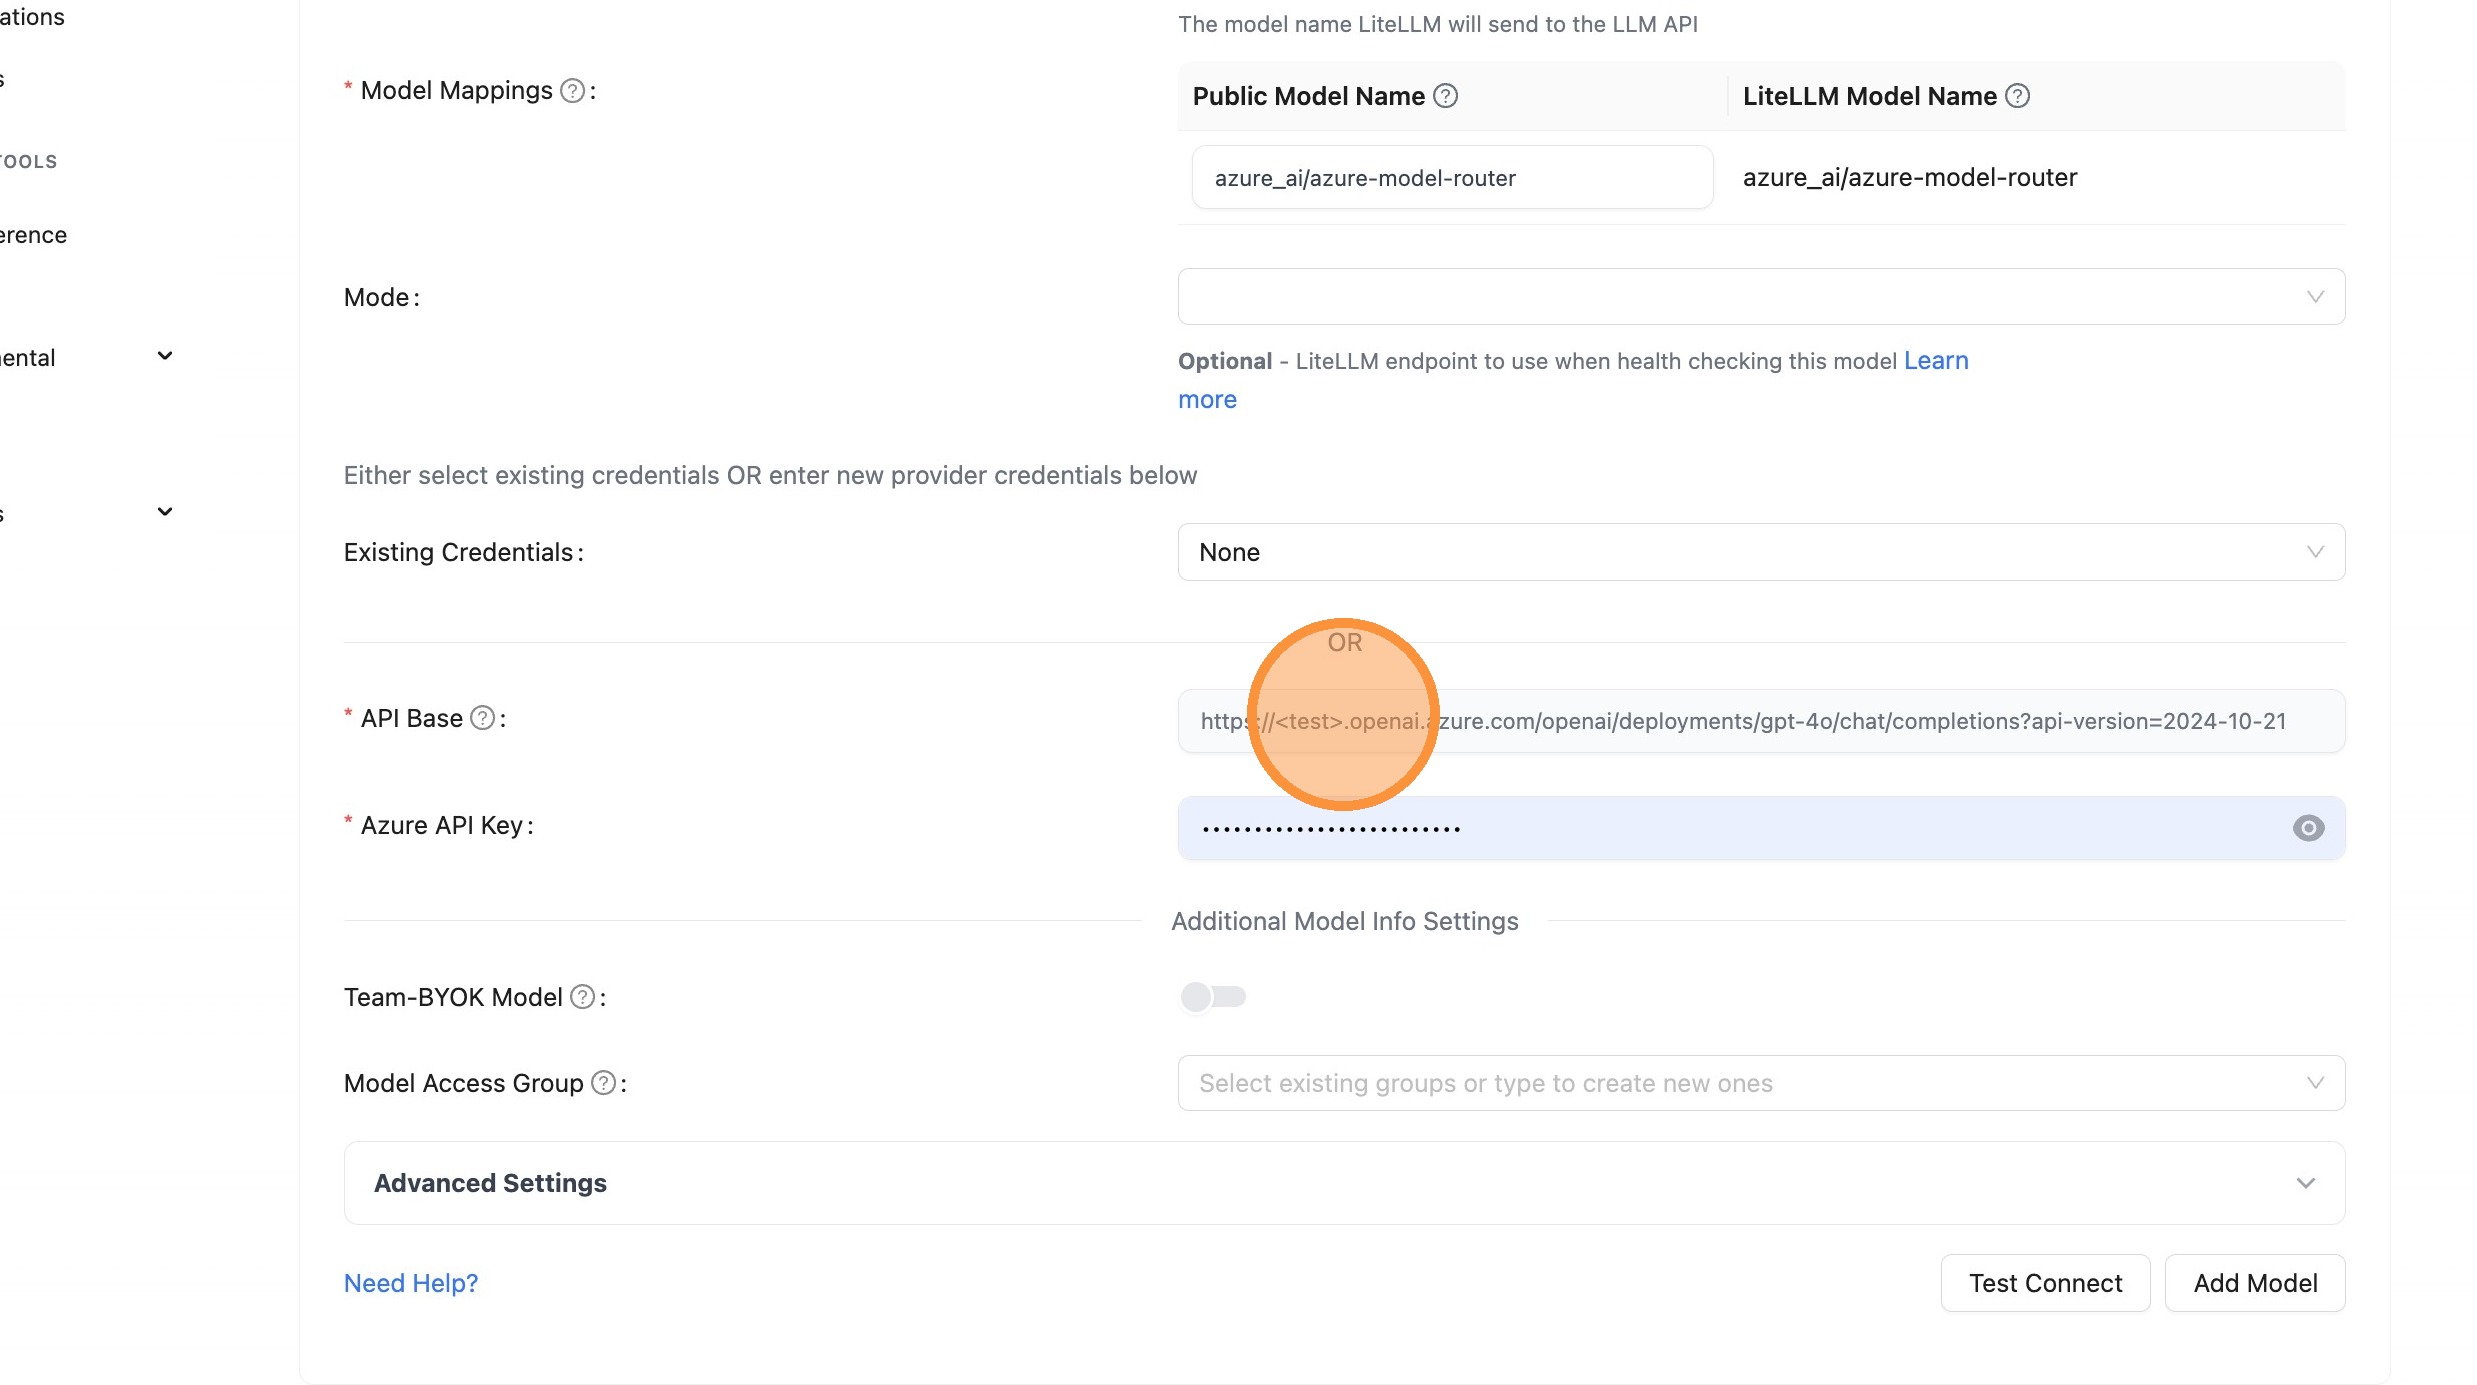
Task: Select the top sidebar navigation item
Action: (x=30, y=17)
